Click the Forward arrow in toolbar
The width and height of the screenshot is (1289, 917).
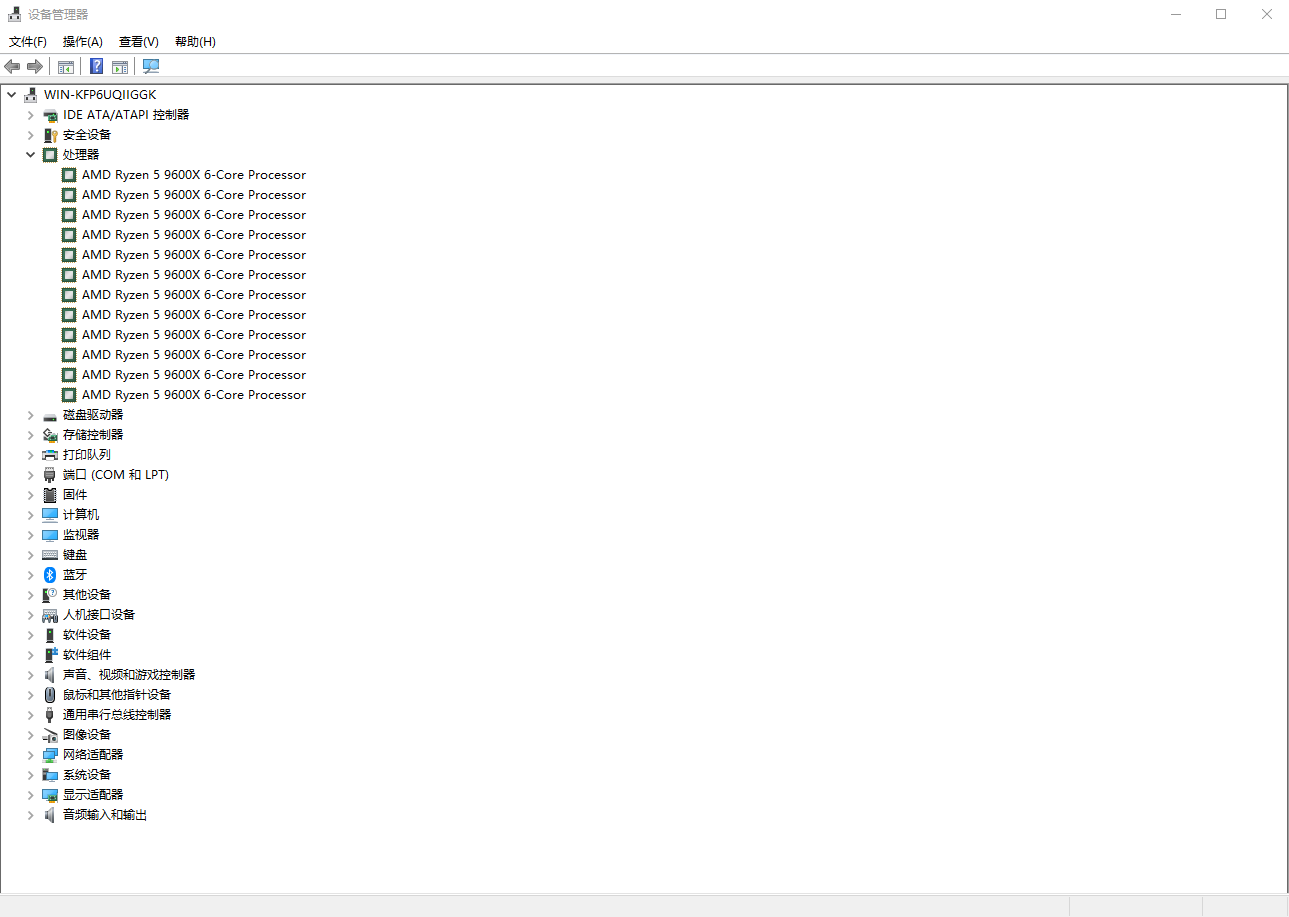(35, 66)
